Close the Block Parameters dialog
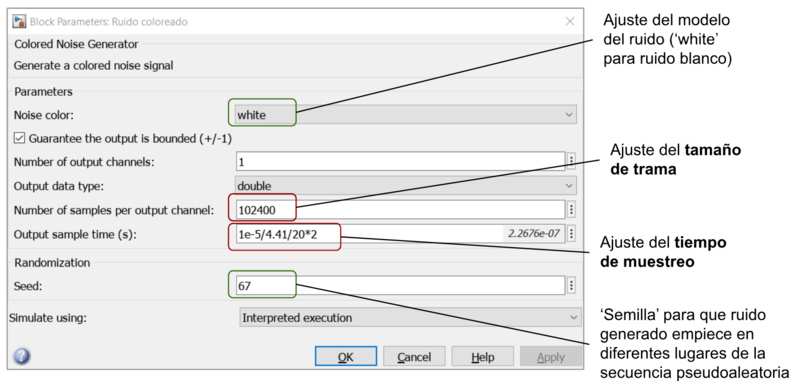Image resolution: width=800 pixels, height=388 pixels. pos(570,21)
